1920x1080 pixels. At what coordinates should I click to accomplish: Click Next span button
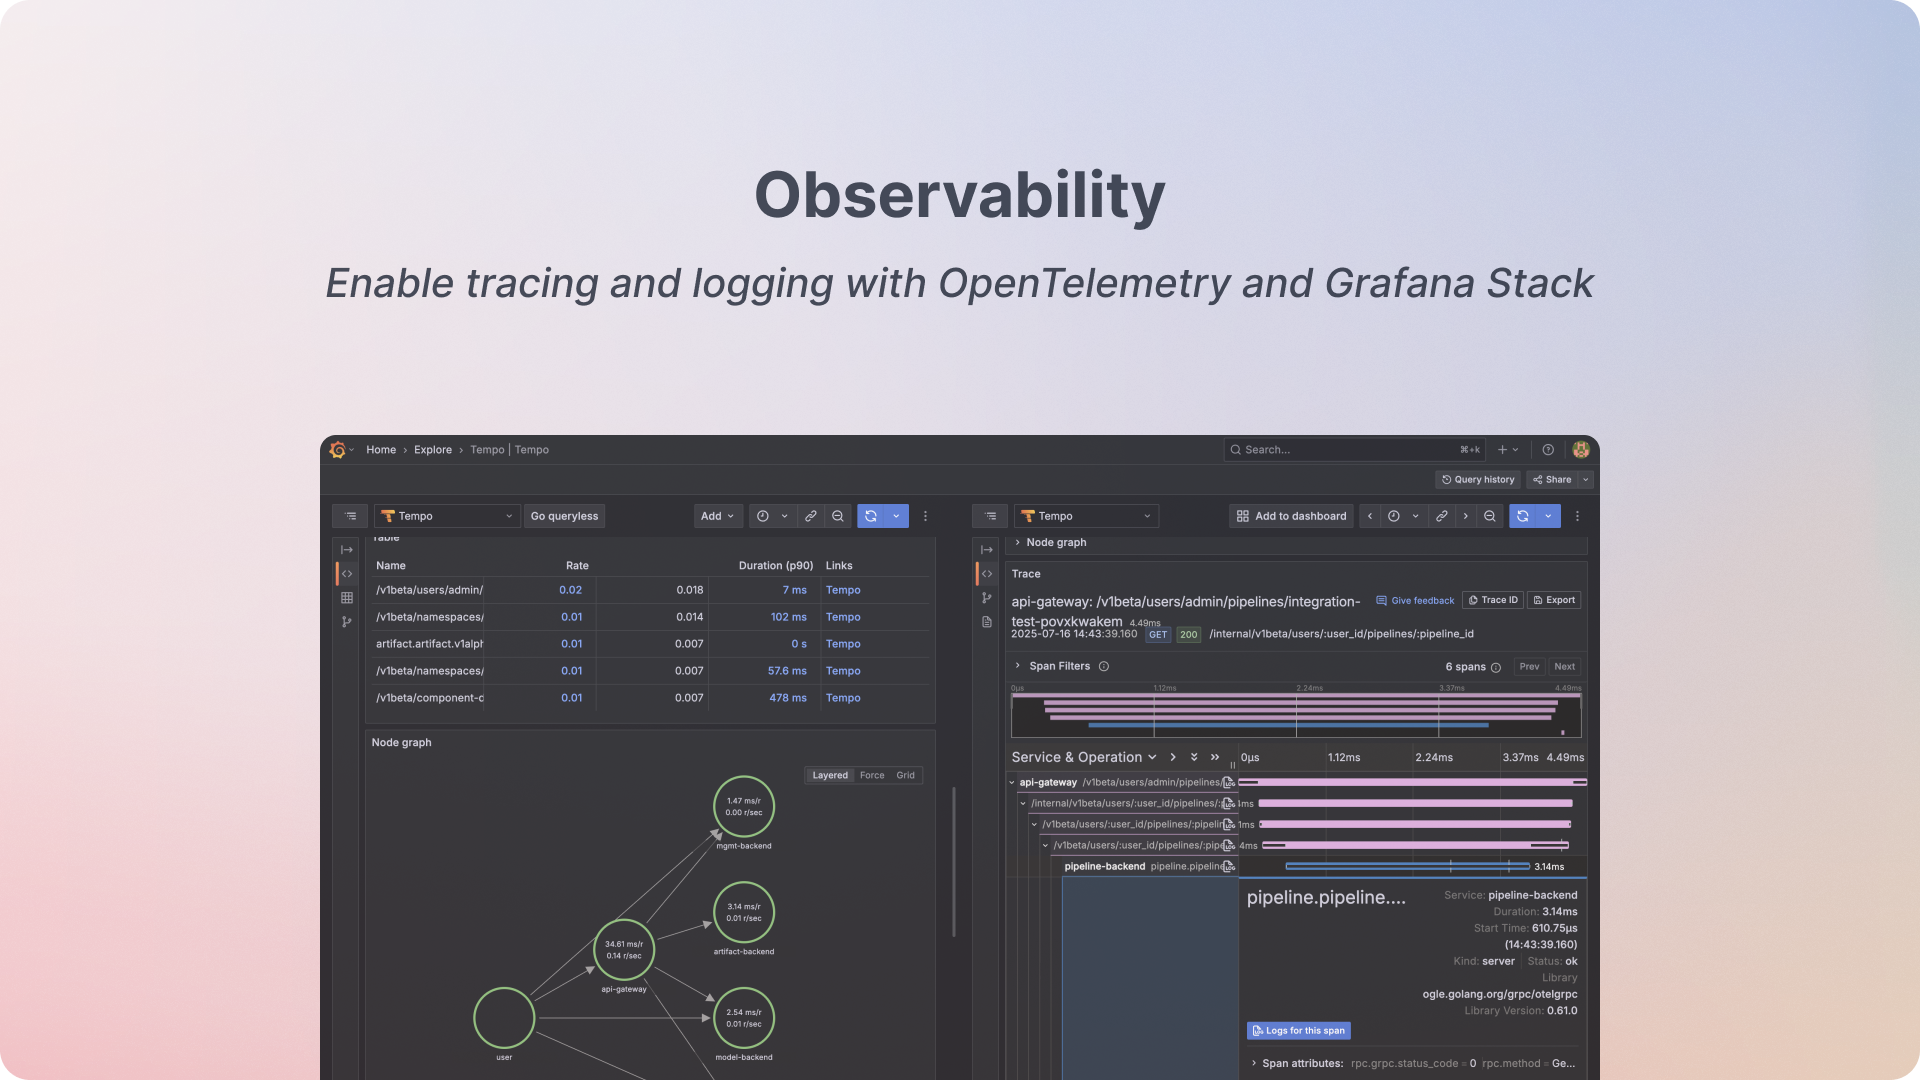coord(1565,667)
